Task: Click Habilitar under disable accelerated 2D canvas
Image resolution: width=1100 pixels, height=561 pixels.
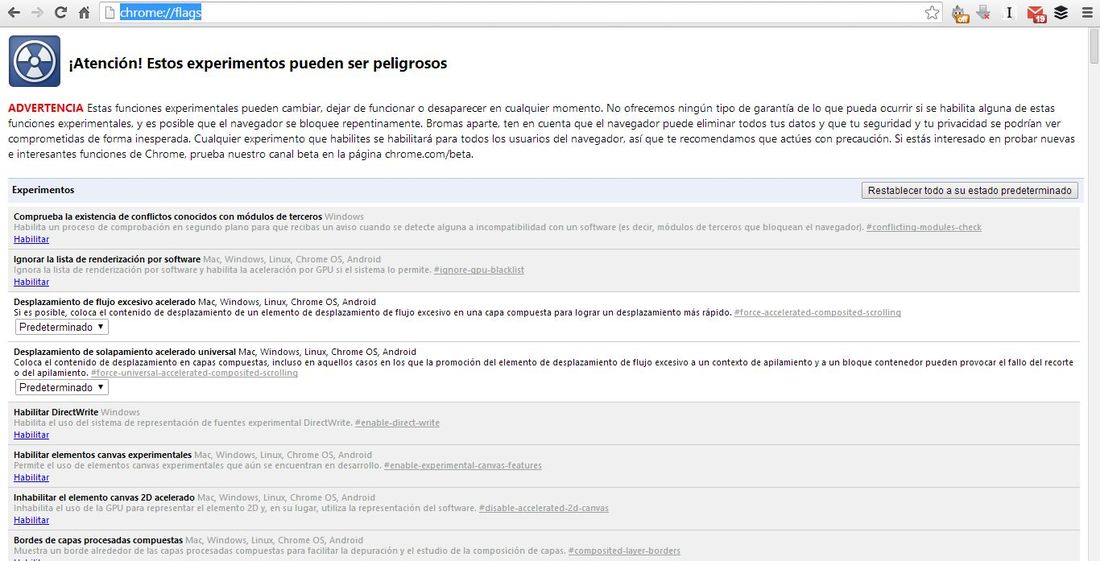Action: pos(32,520)
